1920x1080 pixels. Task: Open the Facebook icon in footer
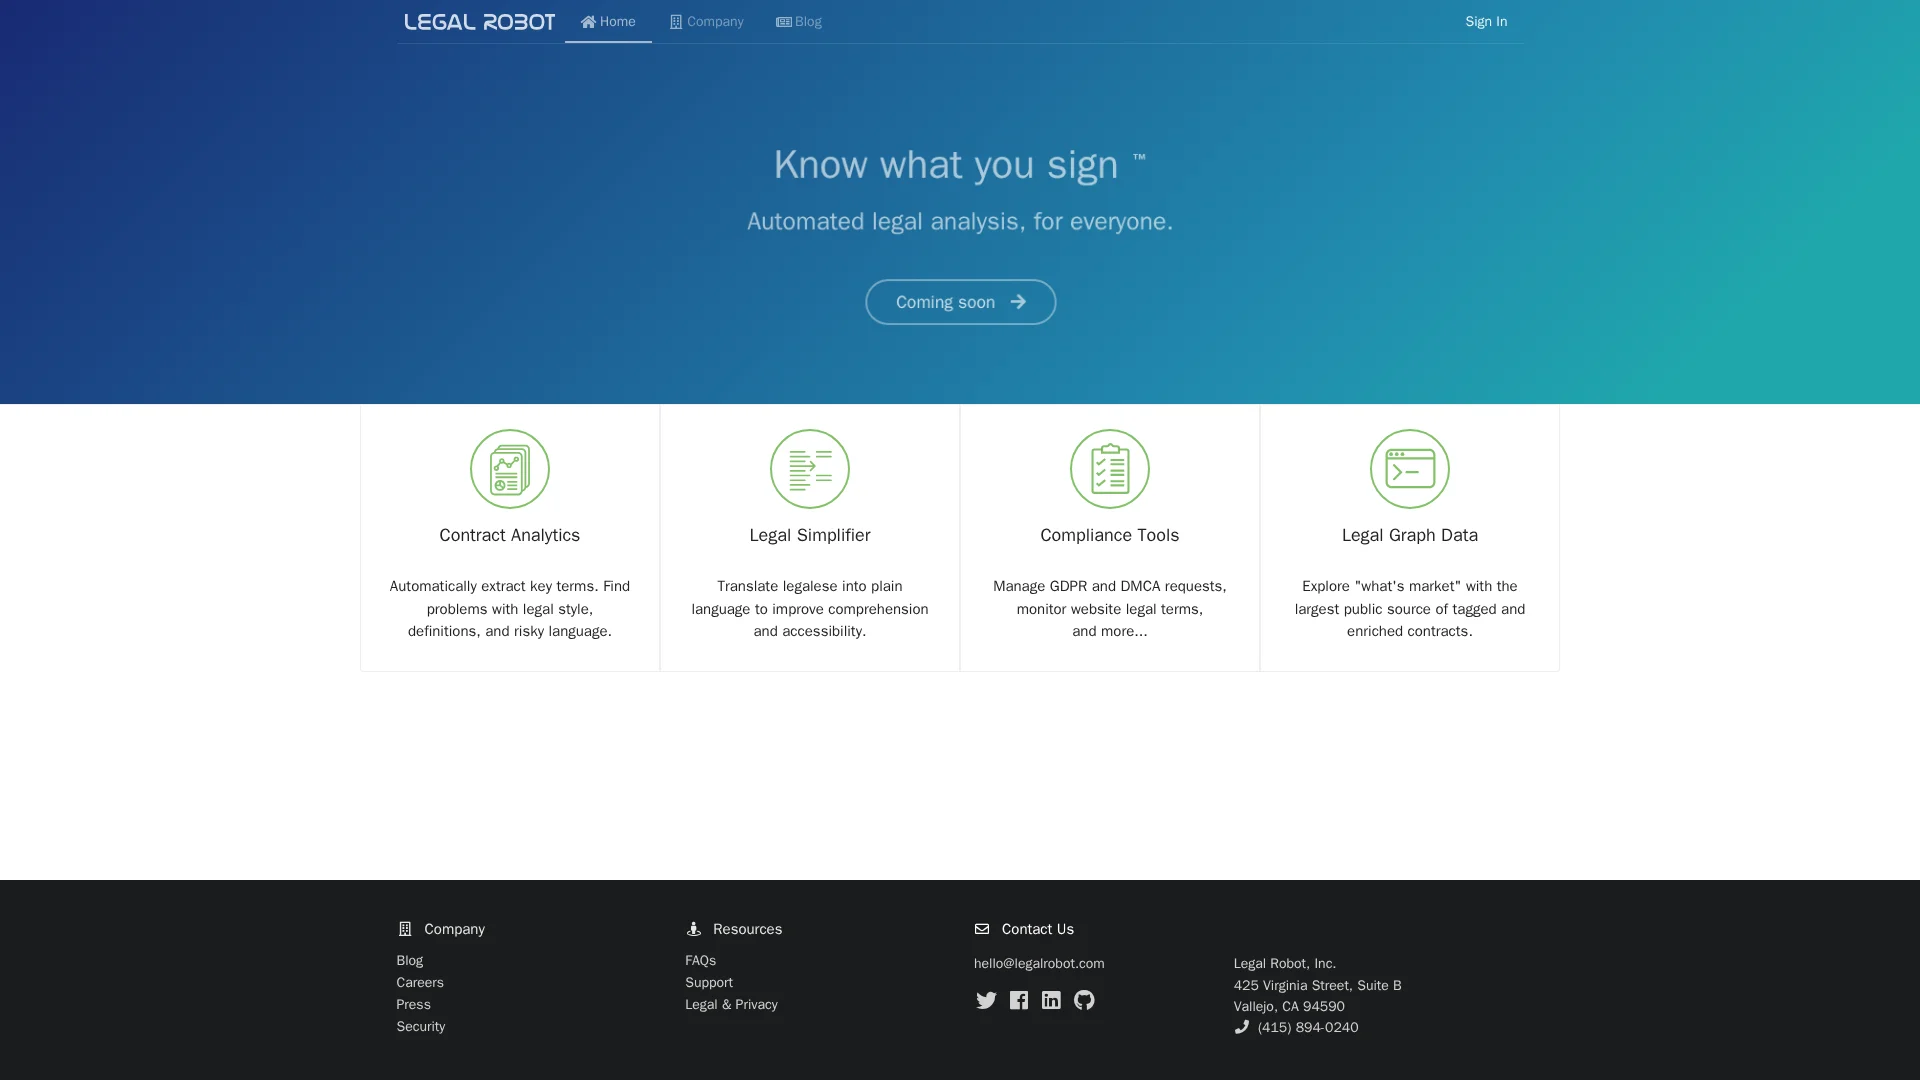[1019, 1000]
